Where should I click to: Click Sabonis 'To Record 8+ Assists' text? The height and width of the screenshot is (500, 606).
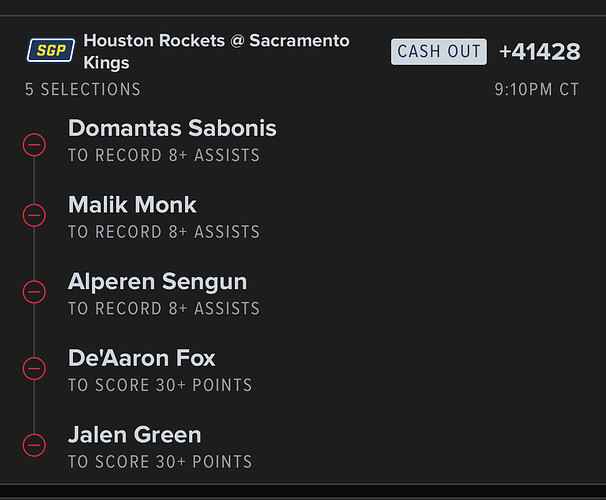(x=164, y=156)
